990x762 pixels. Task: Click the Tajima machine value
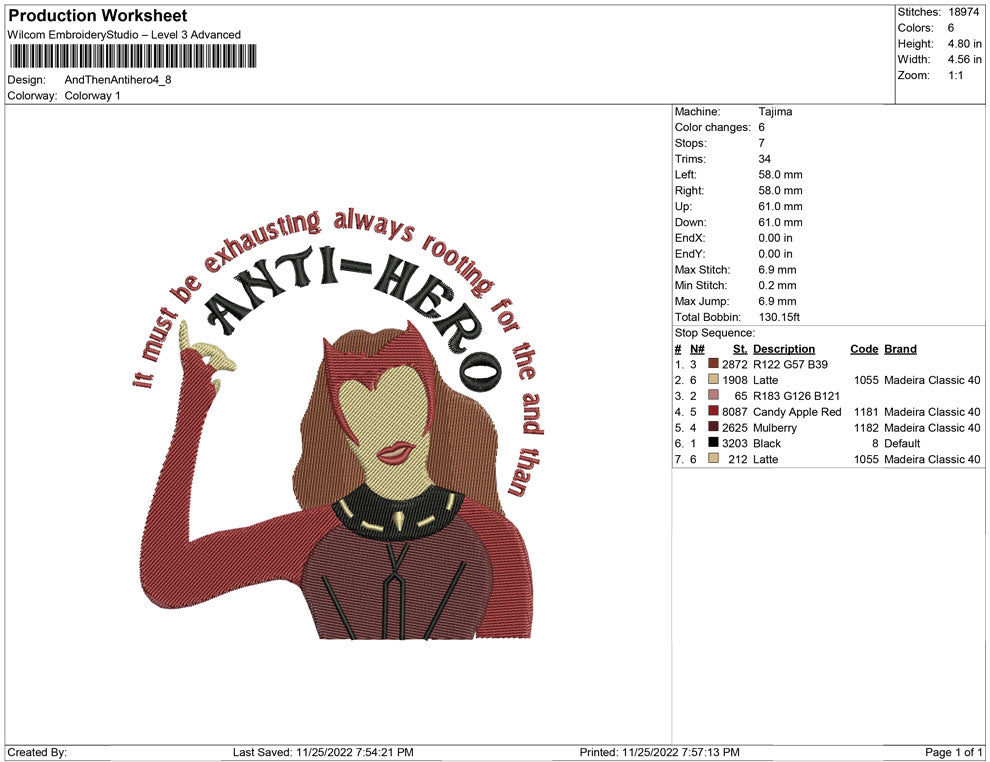point(775,112)
